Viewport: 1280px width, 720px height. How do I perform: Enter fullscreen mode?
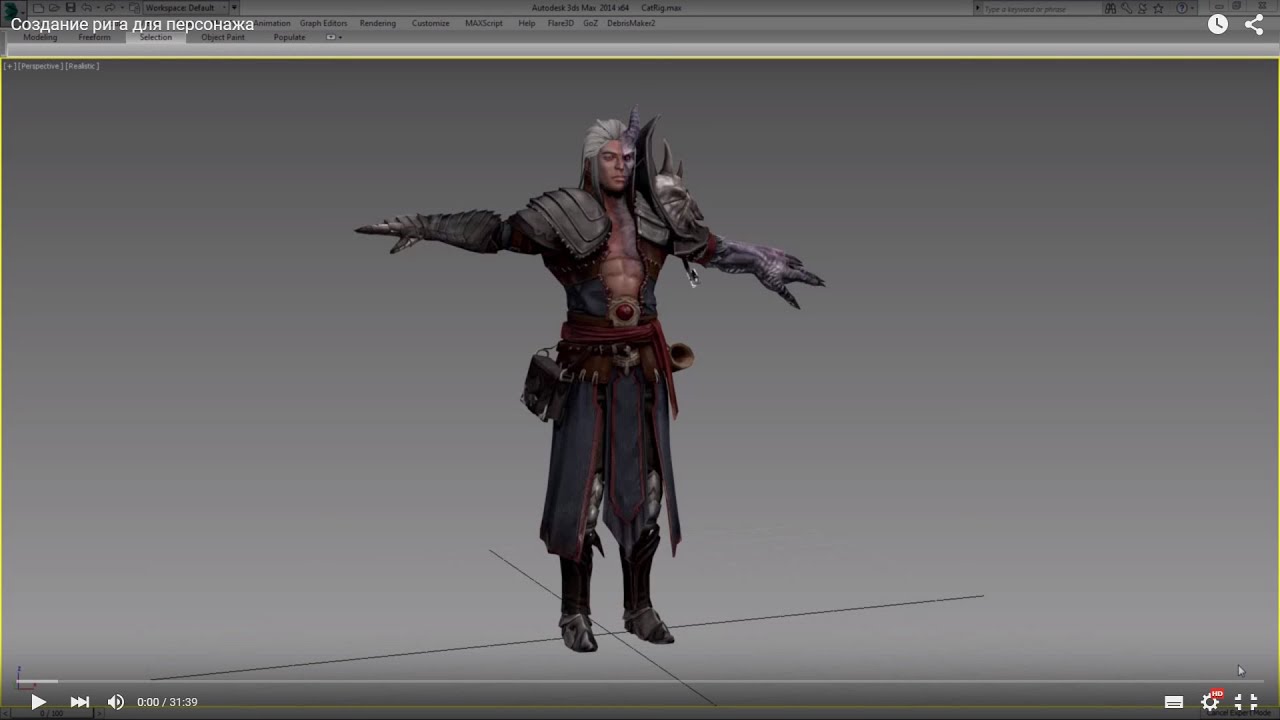point(1246,702)
